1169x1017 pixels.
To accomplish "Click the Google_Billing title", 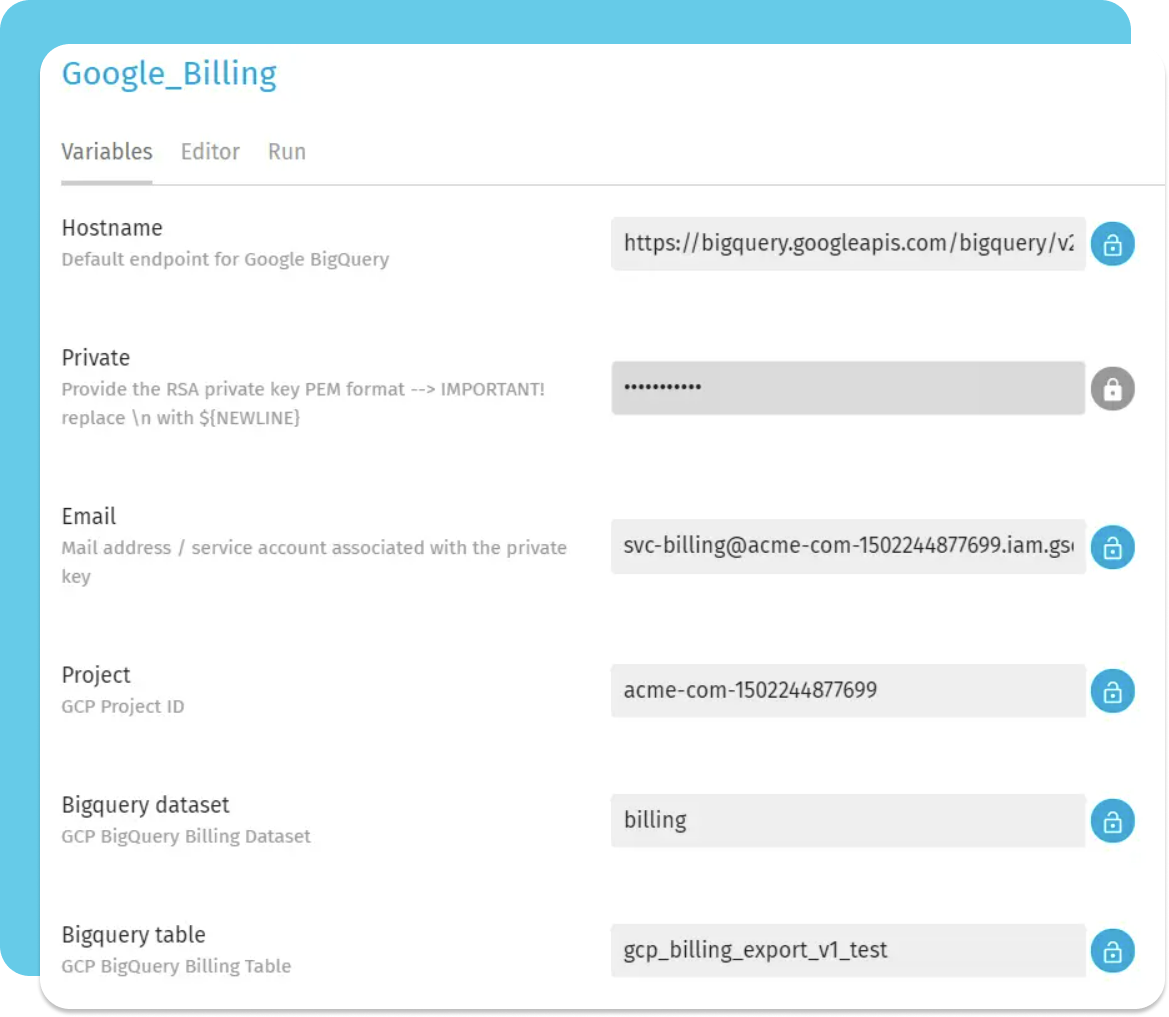I will point(169,73).
